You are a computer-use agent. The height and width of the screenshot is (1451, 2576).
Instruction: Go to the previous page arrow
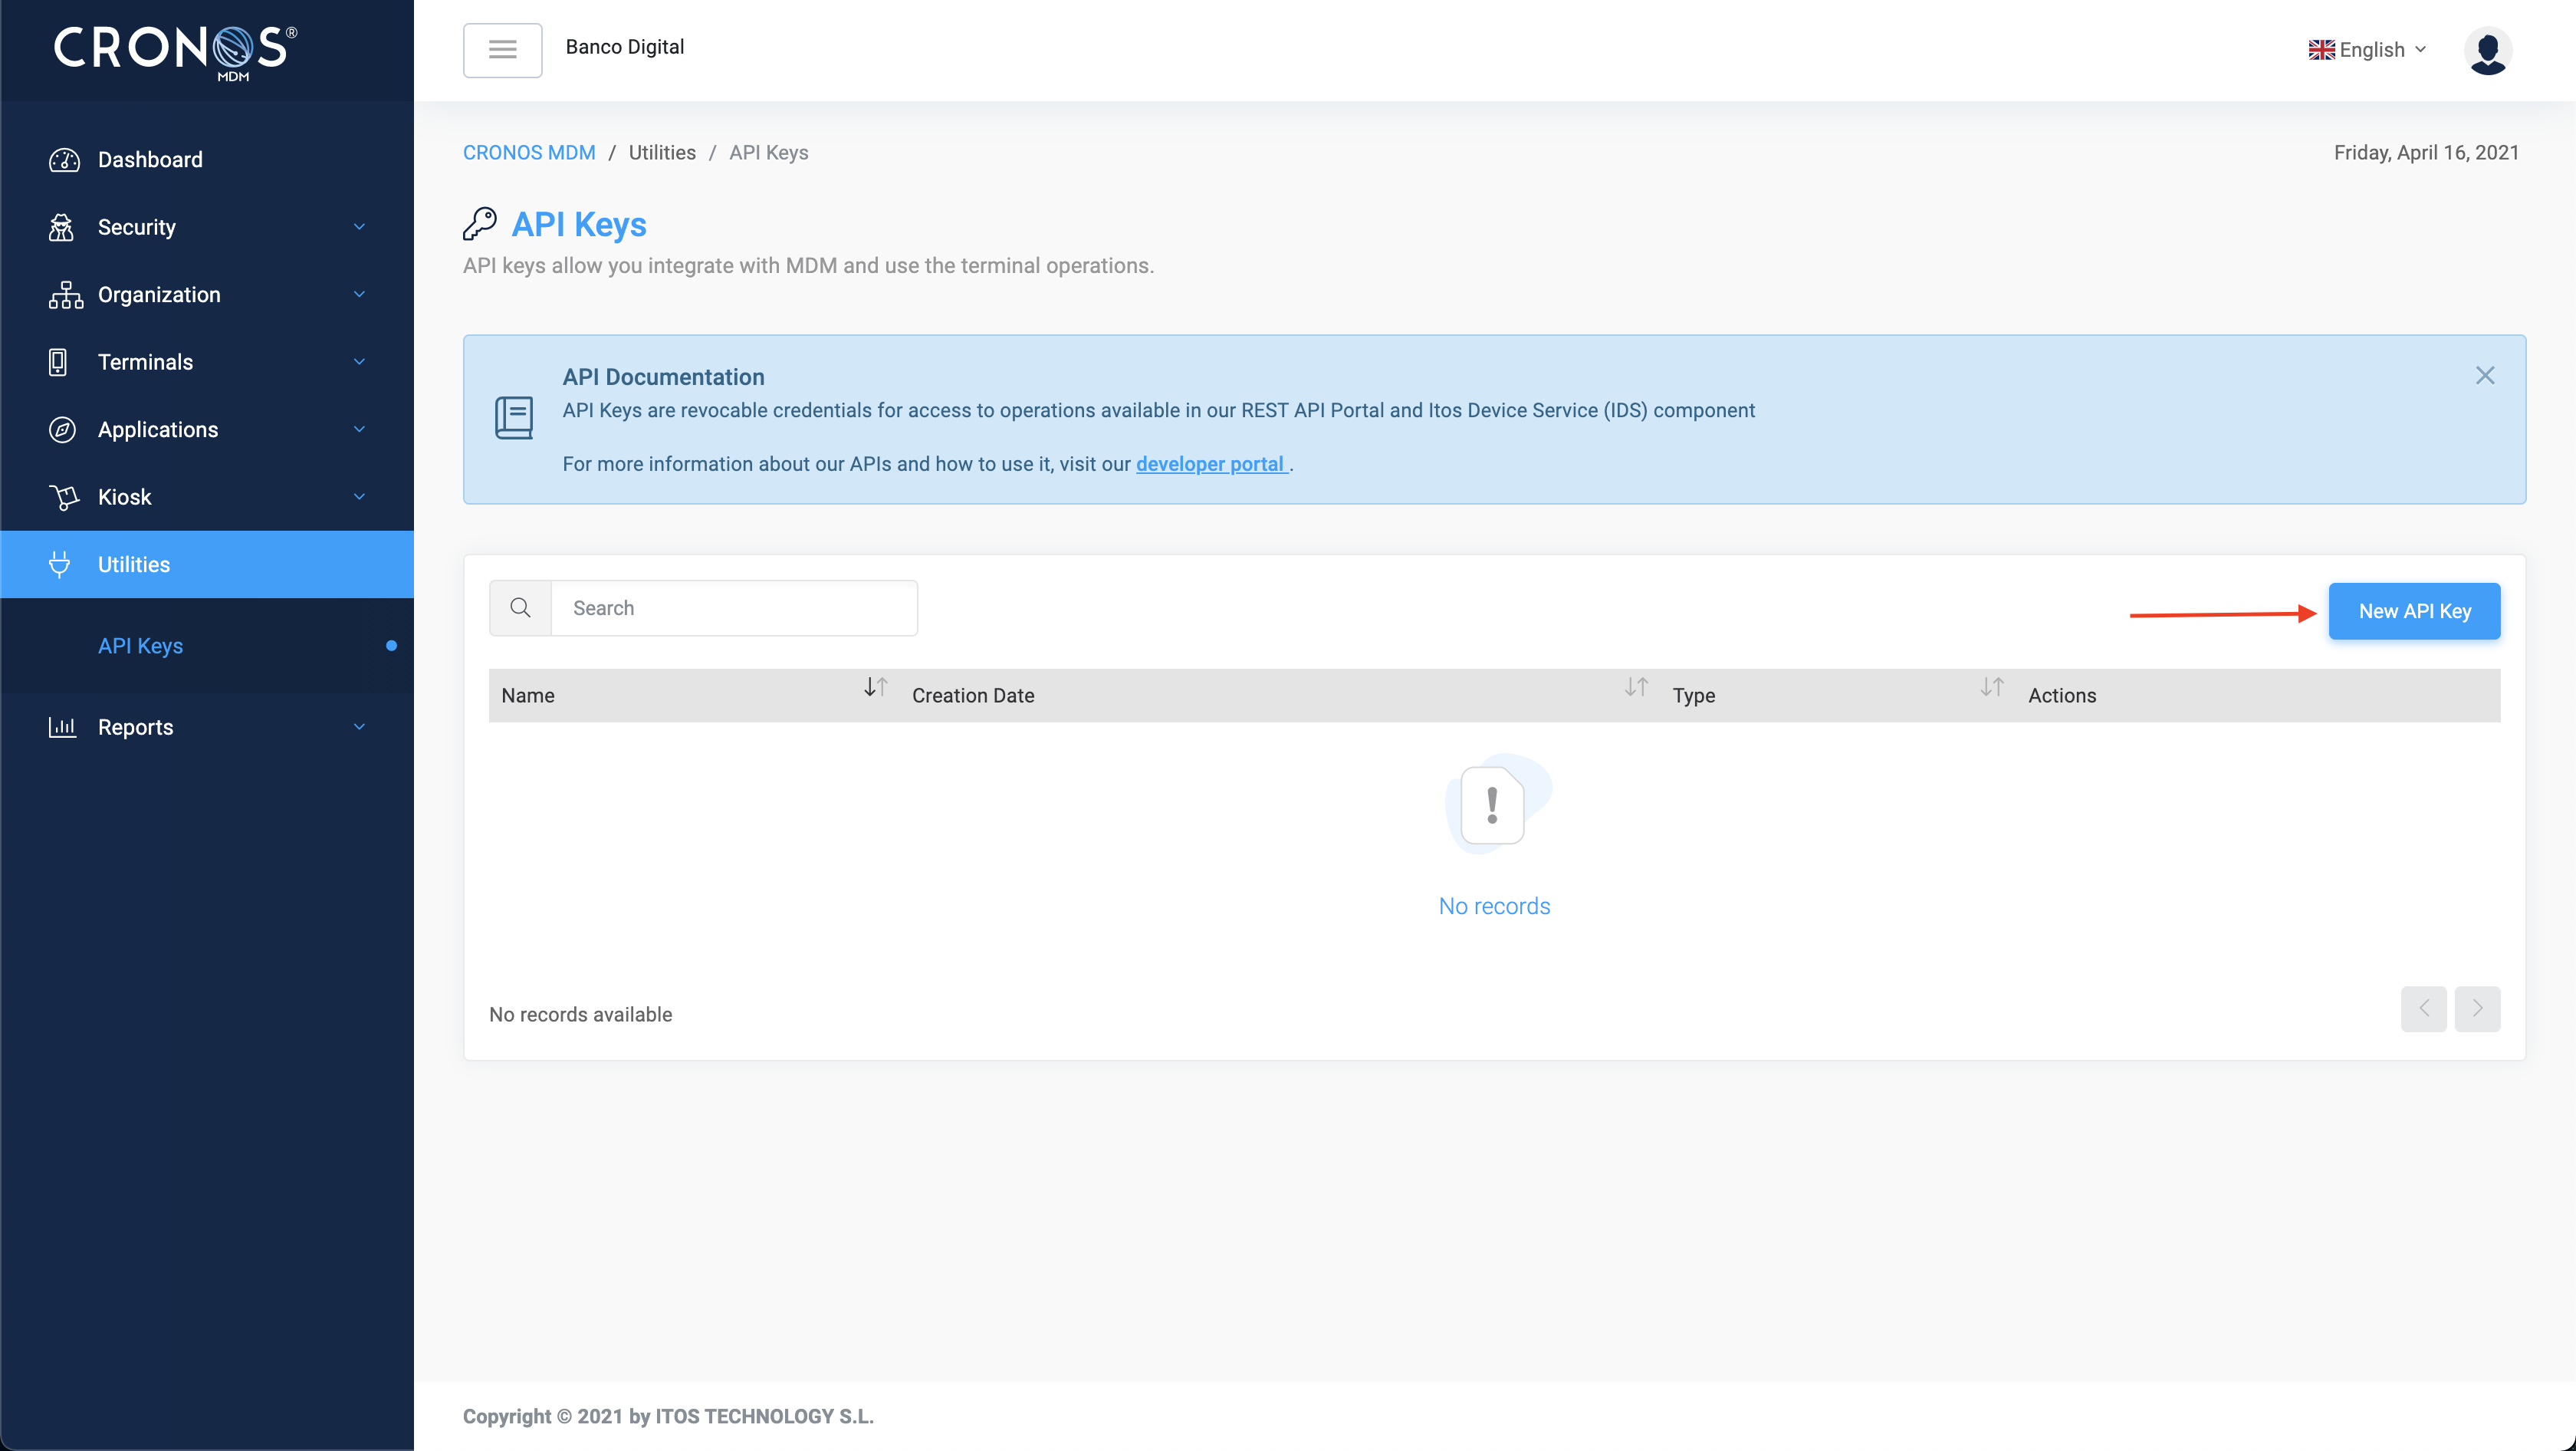pyautogui.click(x=2423, y=1009)
